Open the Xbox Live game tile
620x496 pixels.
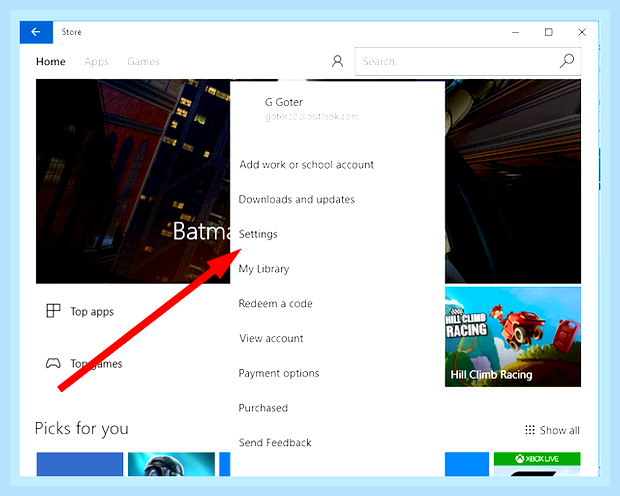[537, 464]
